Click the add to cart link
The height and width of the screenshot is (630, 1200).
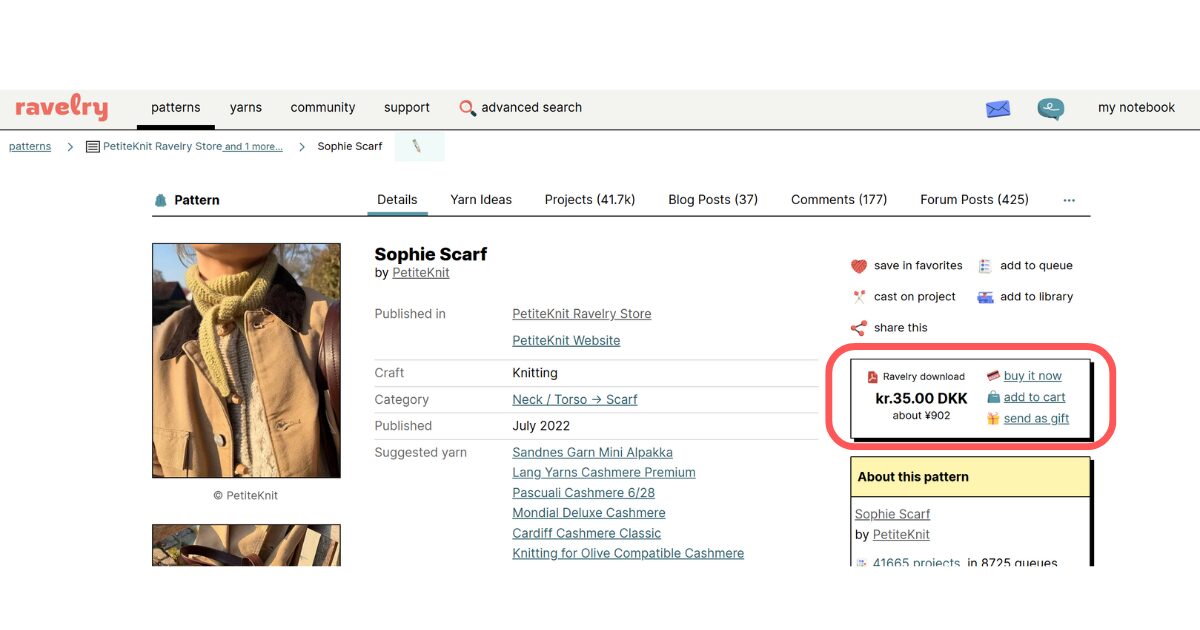click(1034, 397)
